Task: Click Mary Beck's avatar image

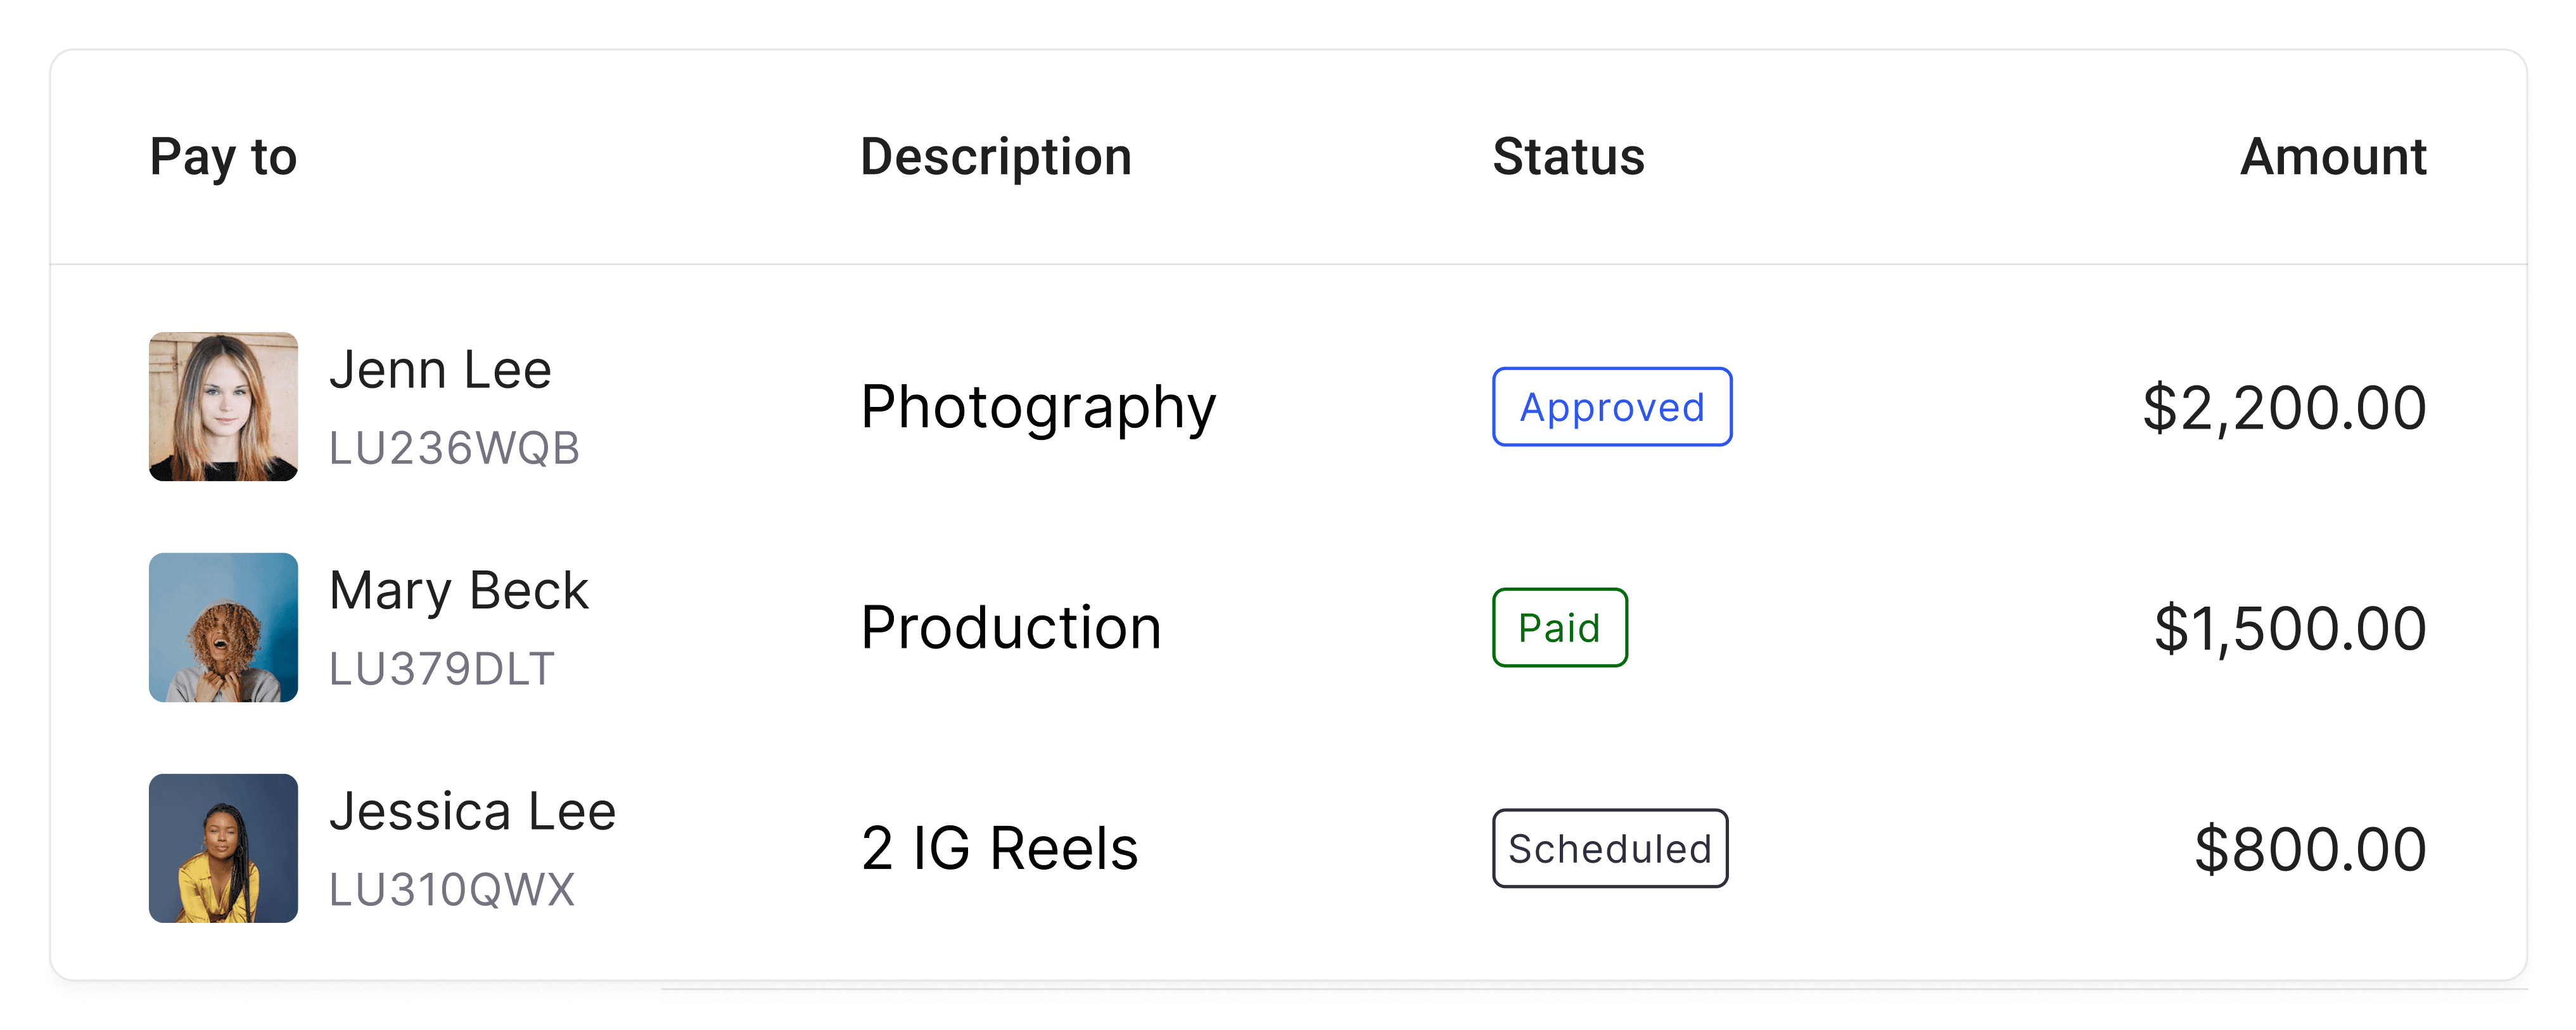Action: pyautogui.click(x=223, y=627)
